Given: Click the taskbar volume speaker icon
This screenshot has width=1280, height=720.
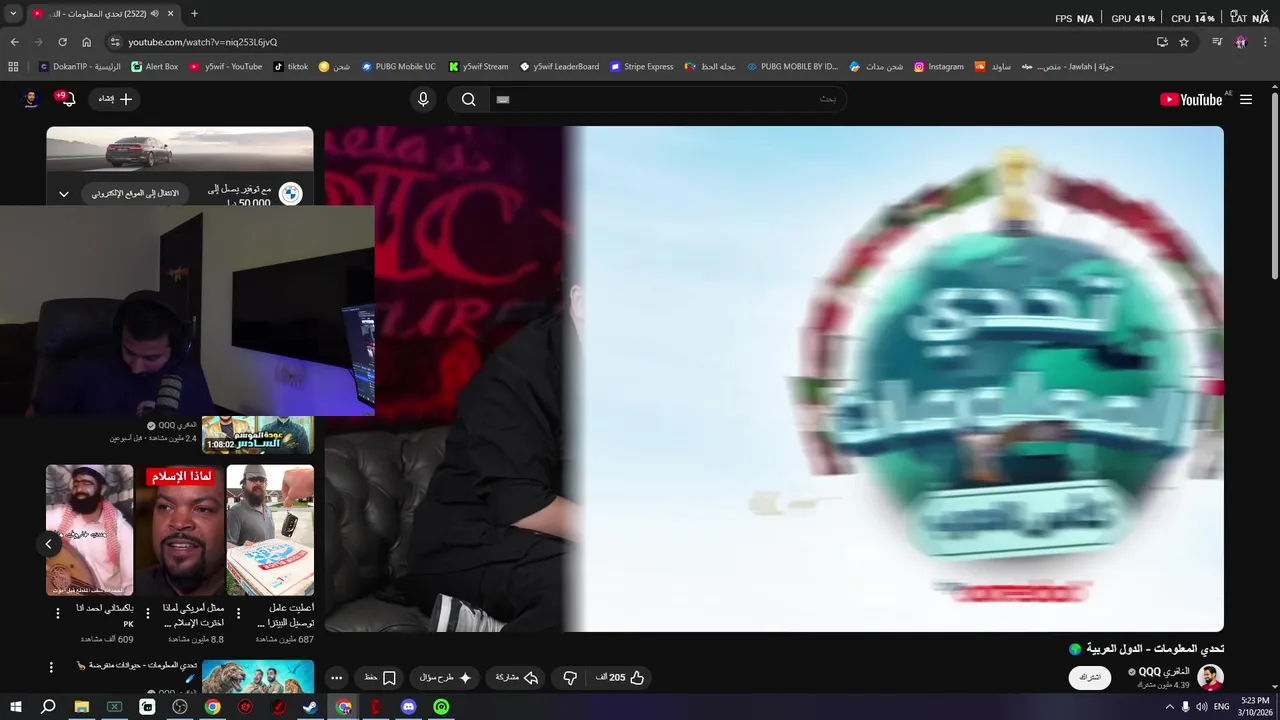Looking at the screenshot, I should (1201, 707).
